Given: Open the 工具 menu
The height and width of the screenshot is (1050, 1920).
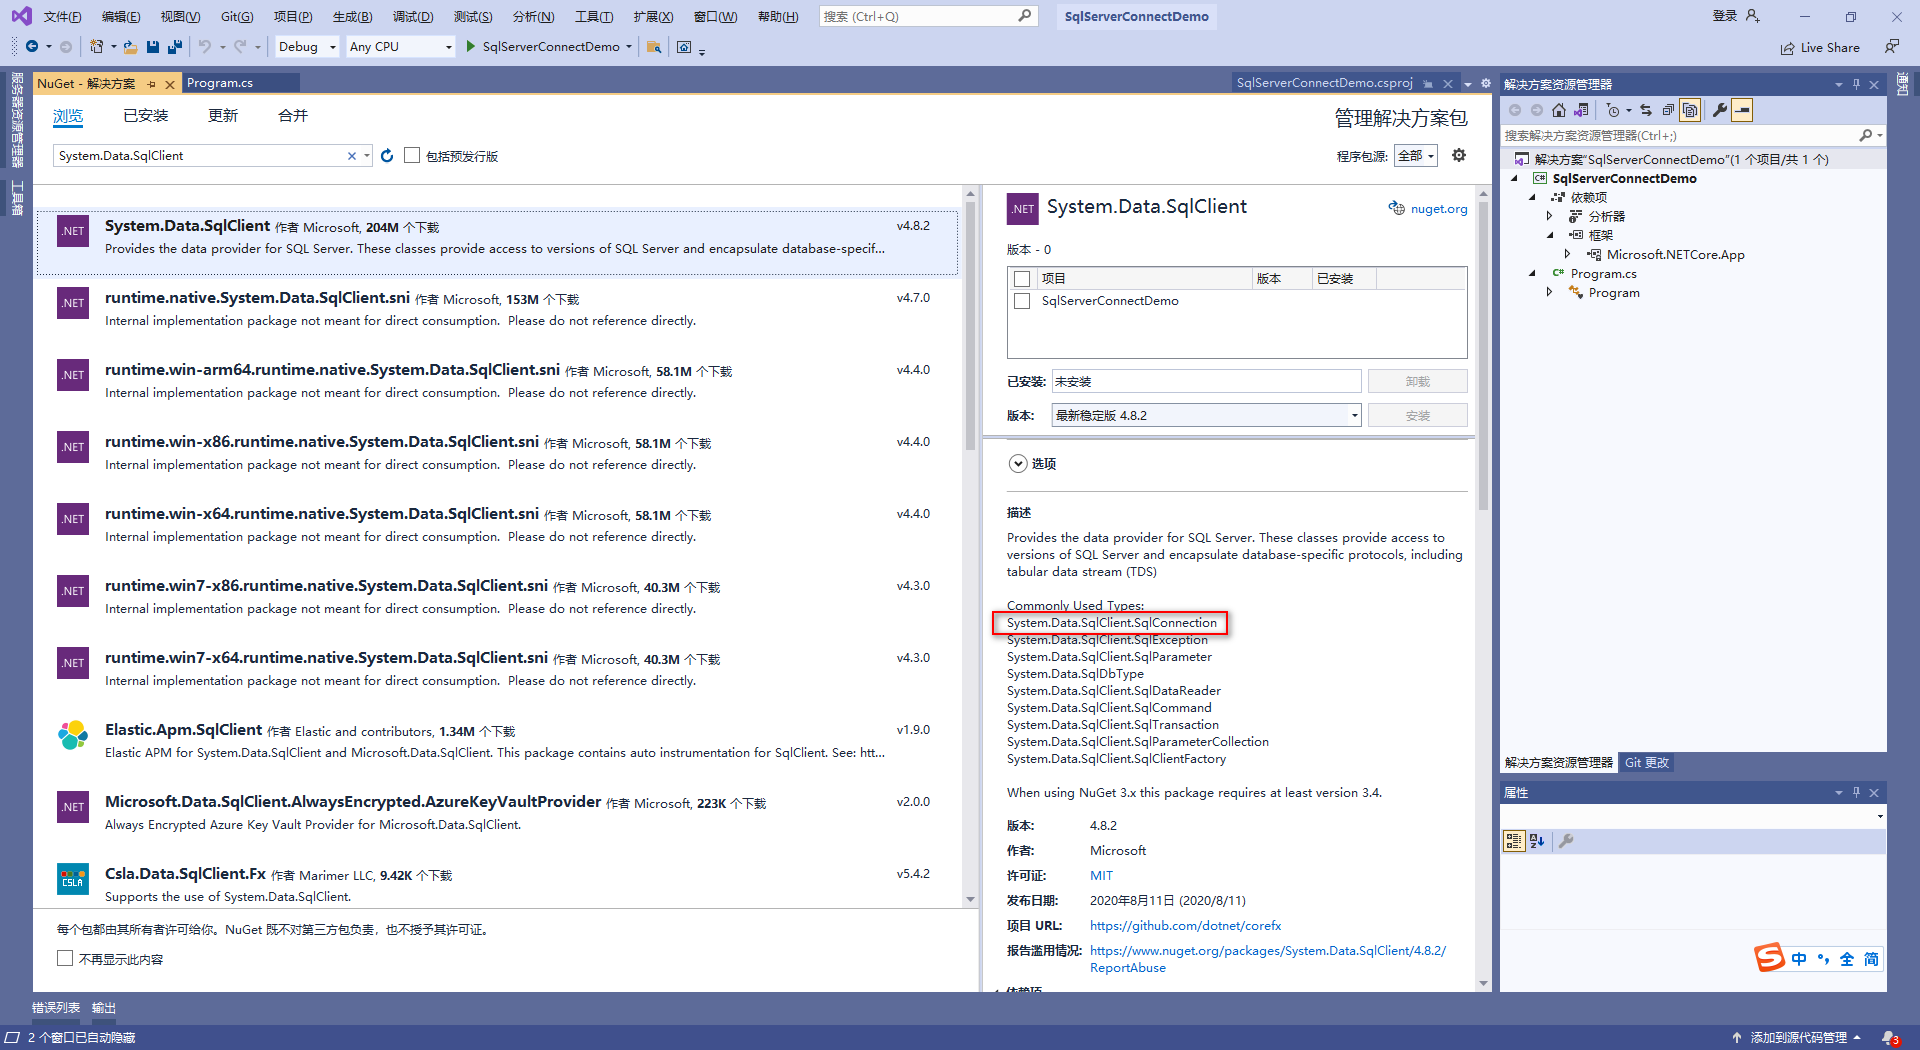Looking at the screenshot, I should point(594,16).
